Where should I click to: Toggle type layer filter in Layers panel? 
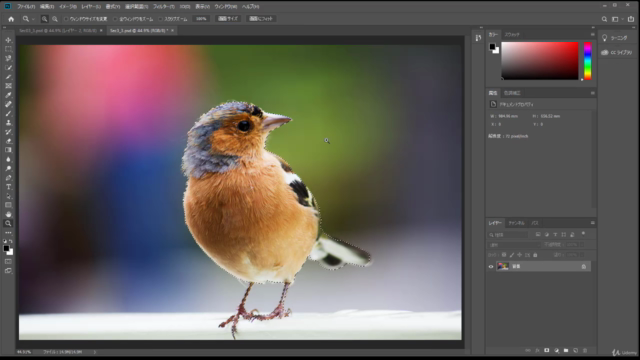(x=555, y=235)
